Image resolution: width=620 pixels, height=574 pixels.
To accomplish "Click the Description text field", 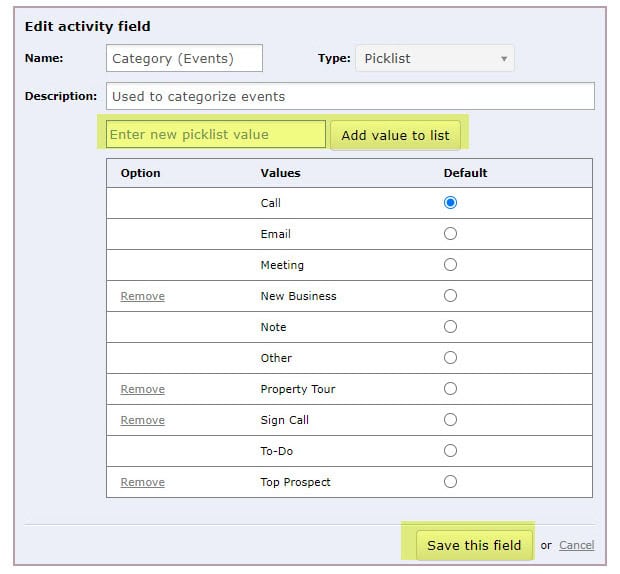I will coord(350,96).
